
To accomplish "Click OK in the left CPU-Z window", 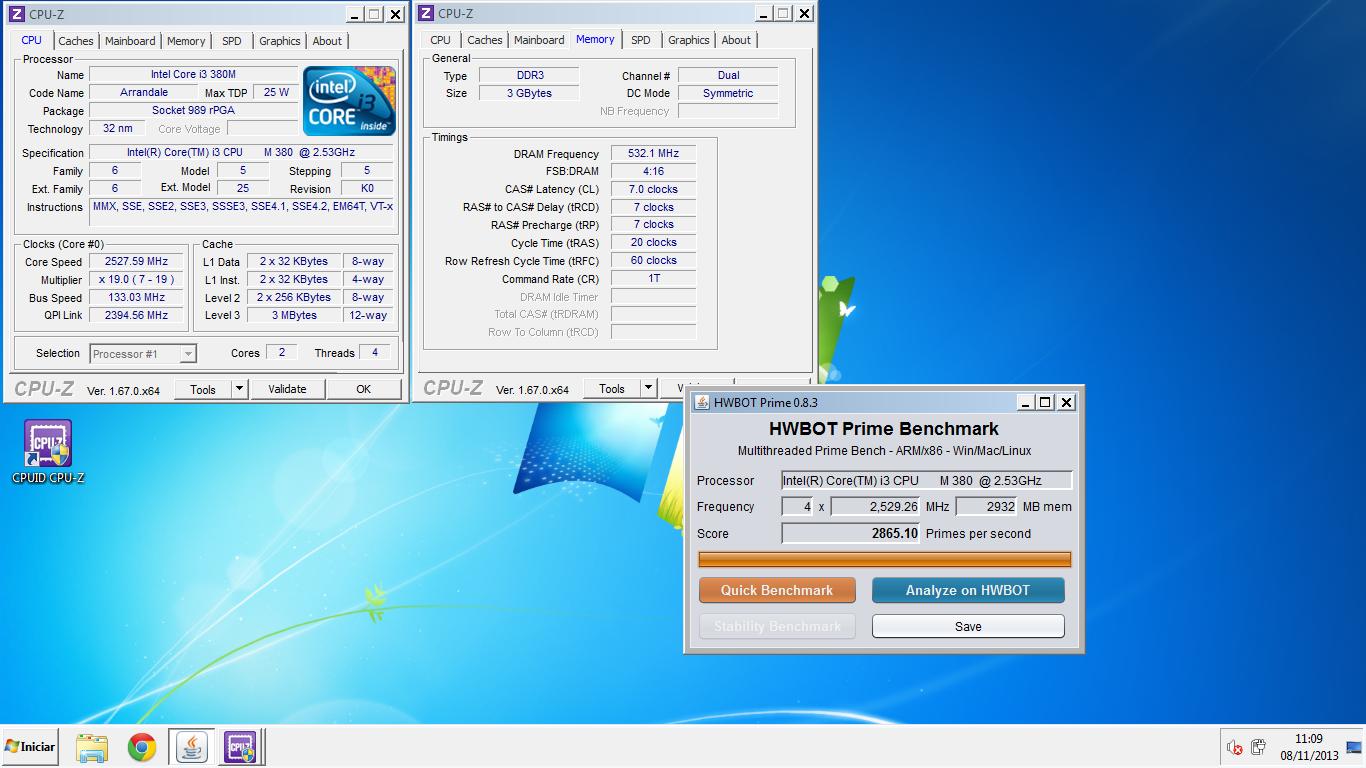I will (x=364, y=389).
